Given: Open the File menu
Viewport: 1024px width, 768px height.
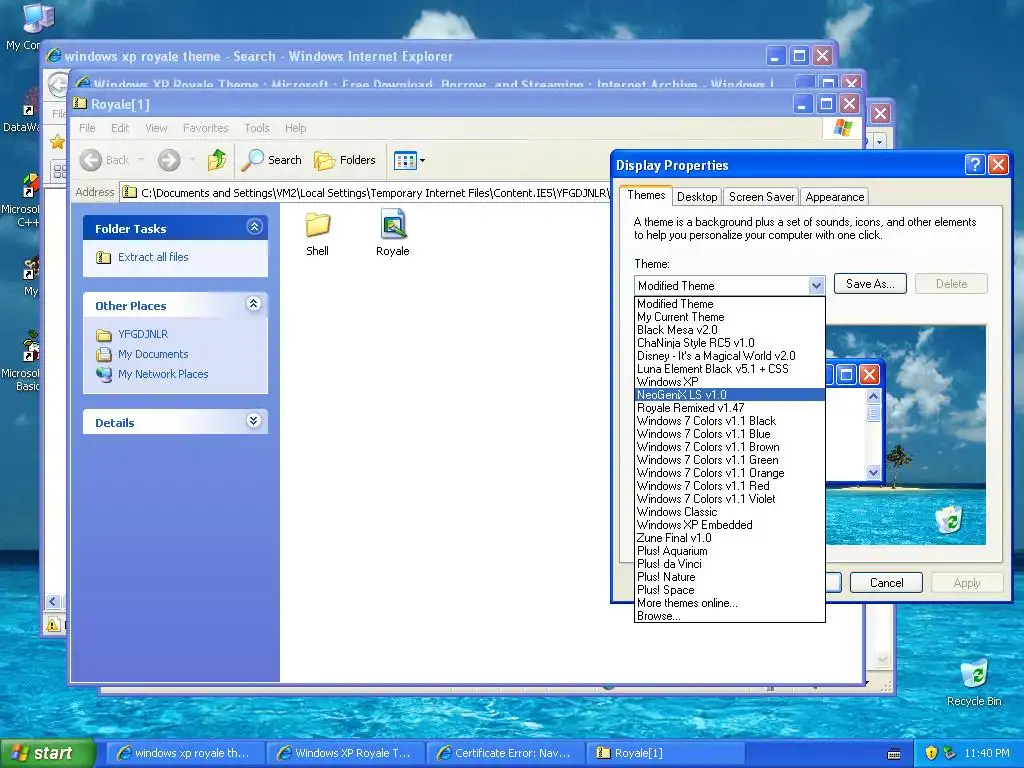Looking at the screenshot, I should (x=87, y=128).
